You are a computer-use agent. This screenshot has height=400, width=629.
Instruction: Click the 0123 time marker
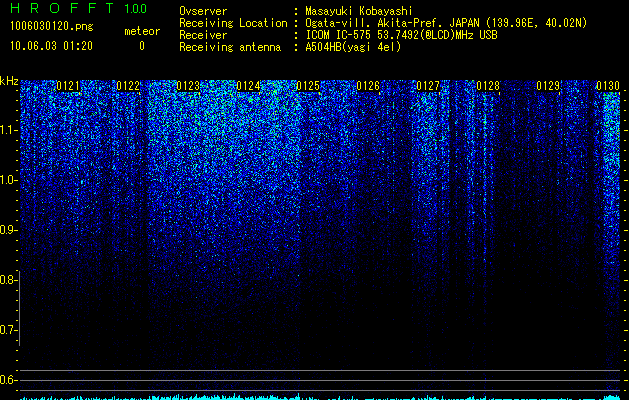tap(188, 86)
